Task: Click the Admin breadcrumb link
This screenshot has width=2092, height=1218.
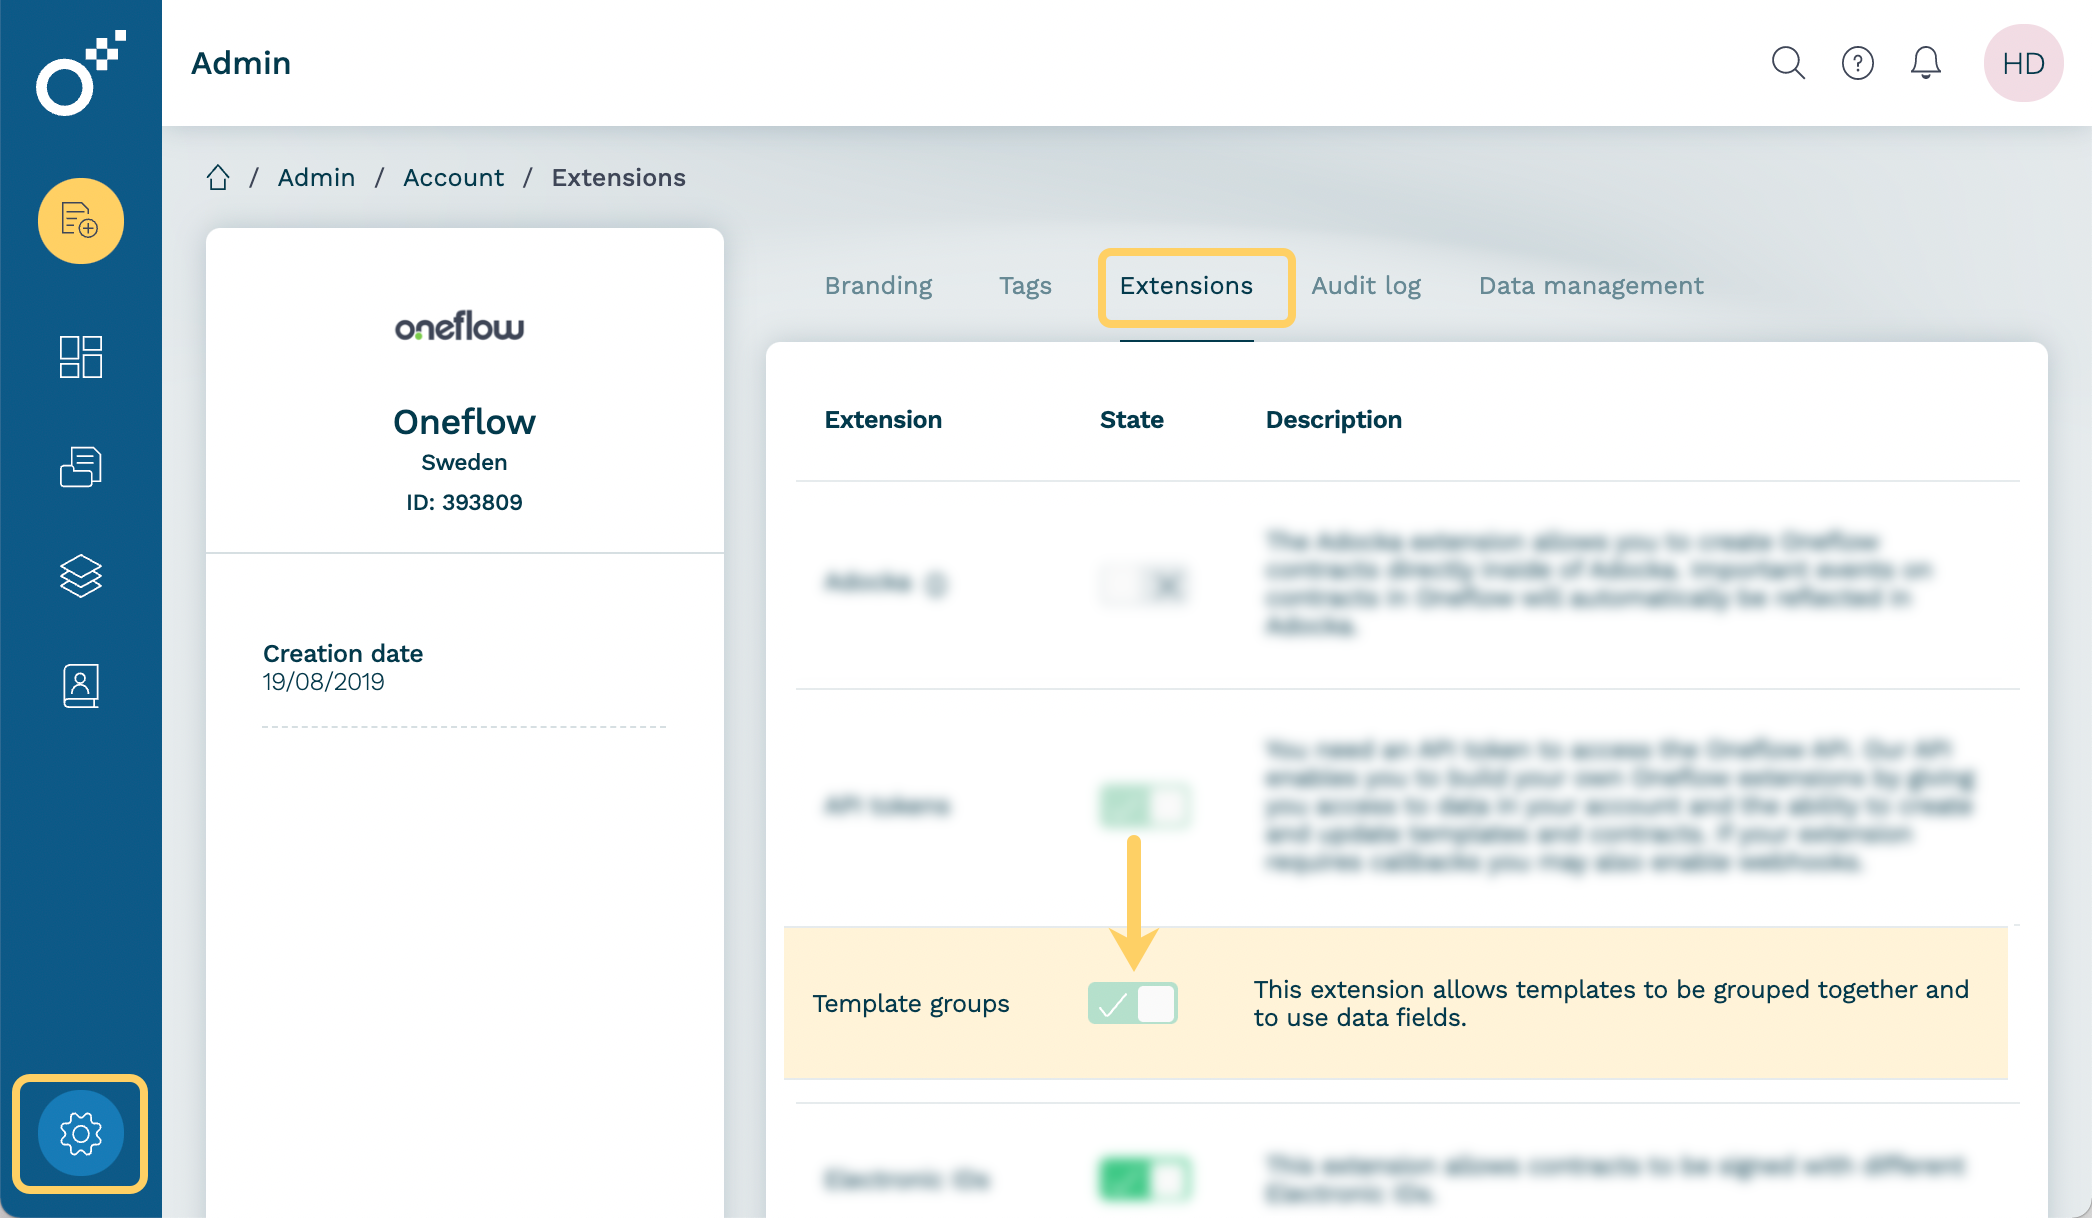Action: (x=316, y=178)
